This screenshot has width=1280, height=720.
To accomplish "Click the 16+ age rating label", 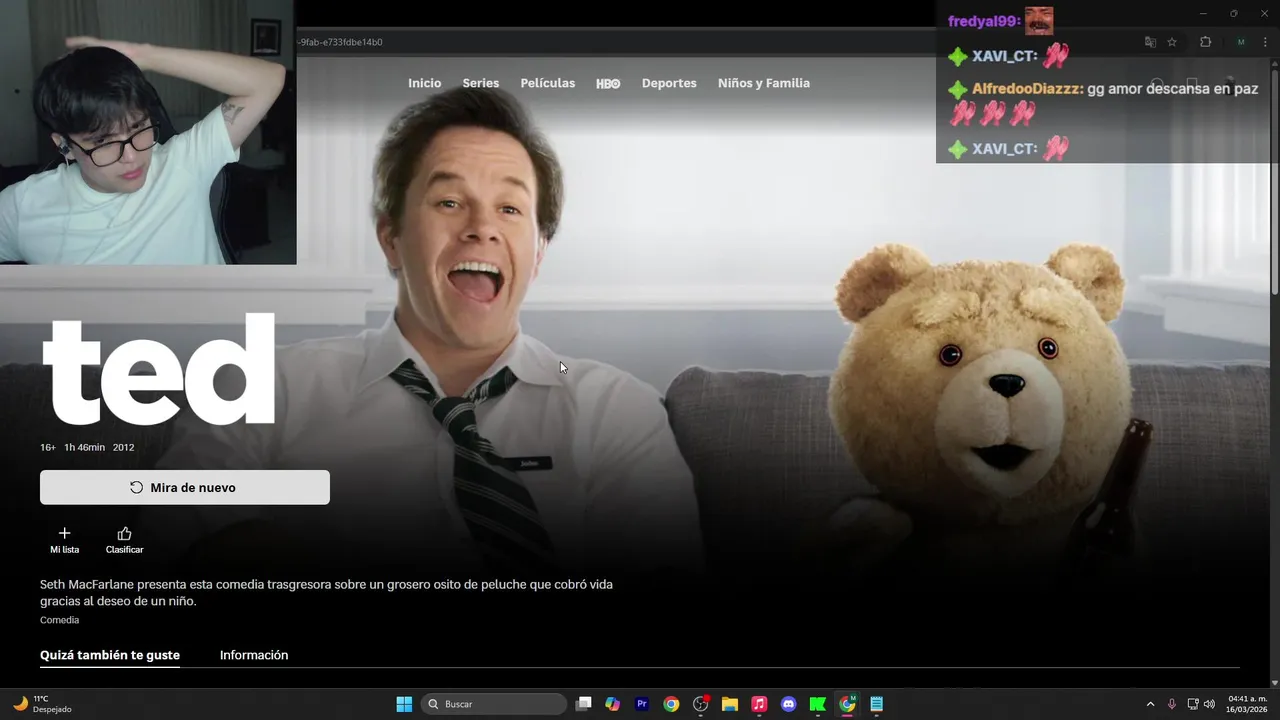I will pos(48,447).
